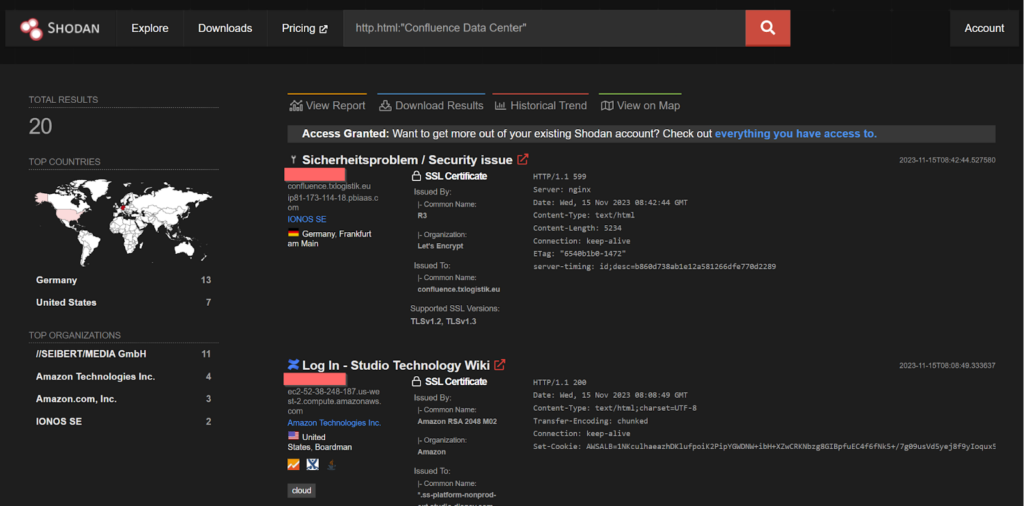1024x506 pixels.
Task: Click the 'Server: nginx' header line
Action: click(x=562, y=189)
